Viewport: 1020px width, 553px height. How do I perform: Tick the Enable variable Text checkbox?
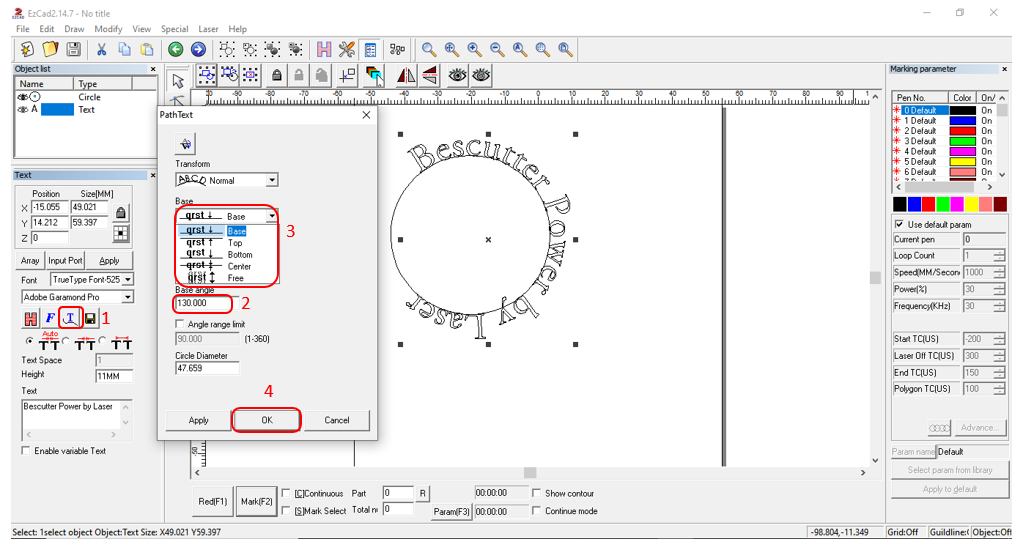click(x=26, y=450)
